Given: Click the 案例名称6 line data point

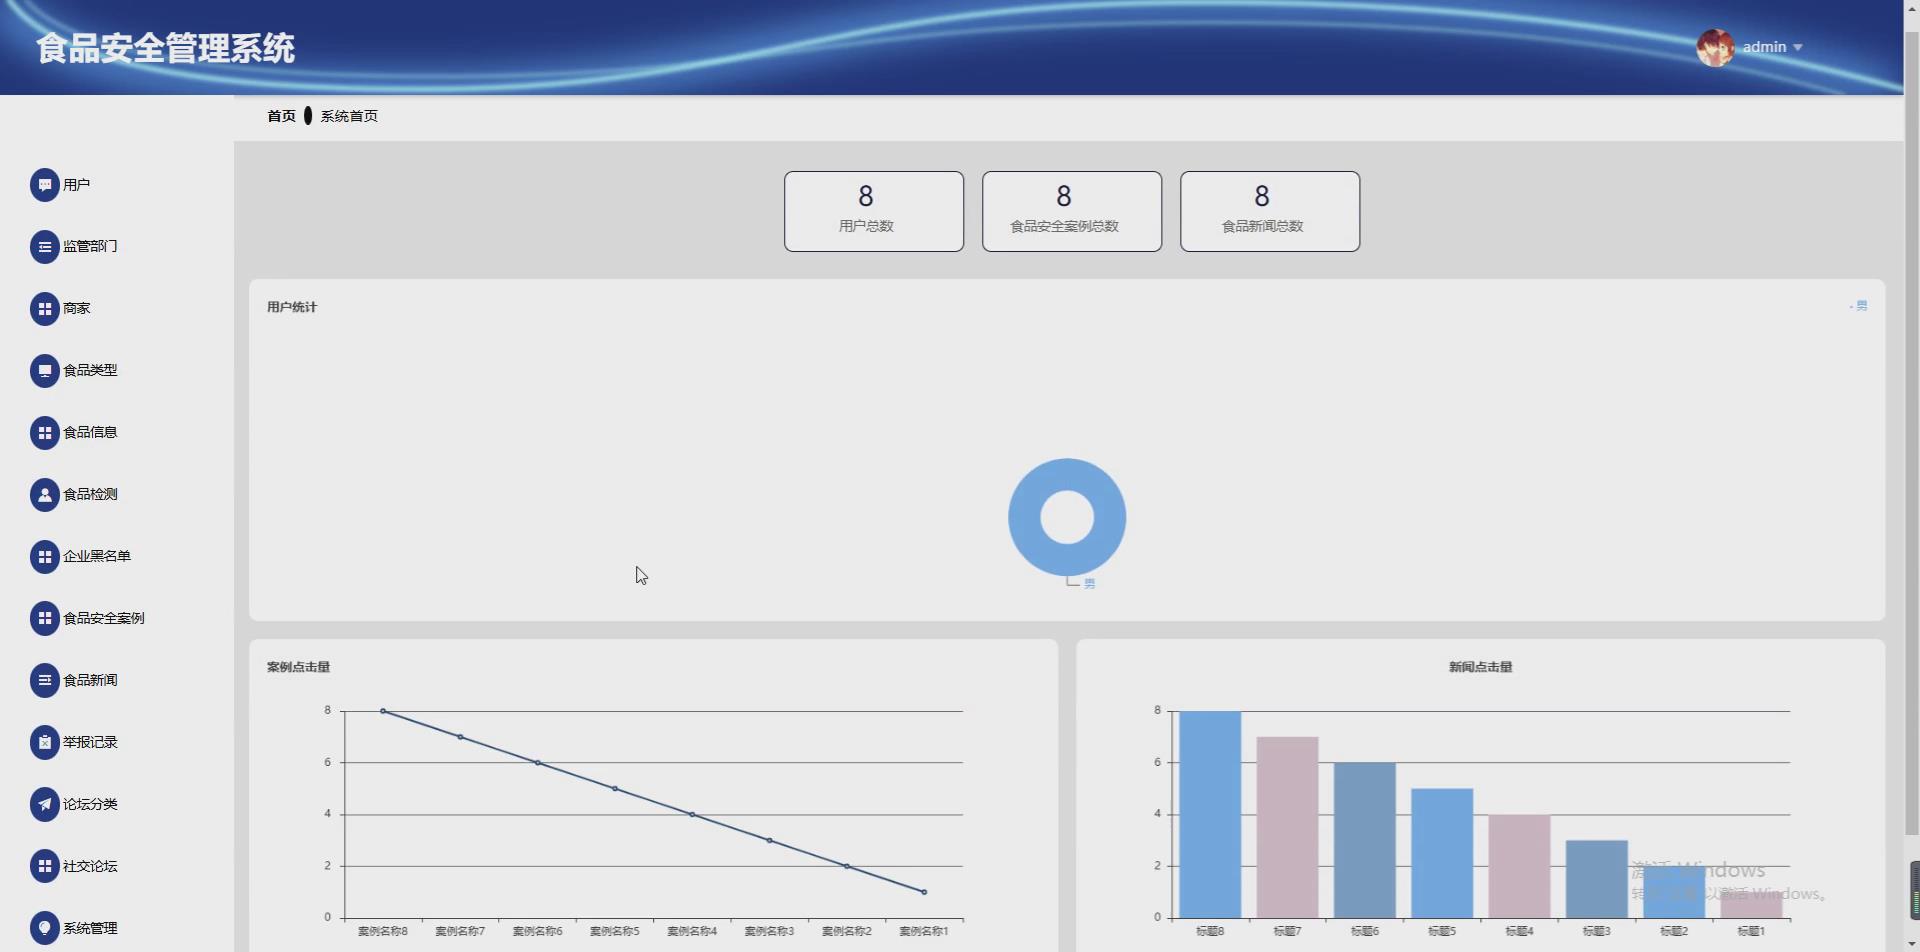Looking at the screenshot, I should [x=537, y=763].
